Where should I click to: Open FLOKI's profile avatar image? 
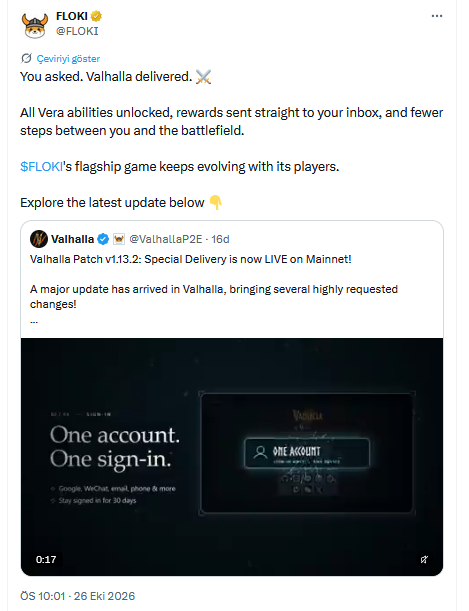point(35,24)
